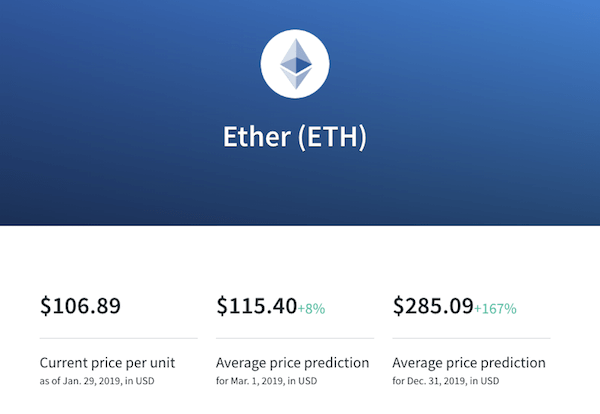This screenshot has width=600, height=414.
Task: Click the divider line under $115.40
Action: (x=295, y=338)
